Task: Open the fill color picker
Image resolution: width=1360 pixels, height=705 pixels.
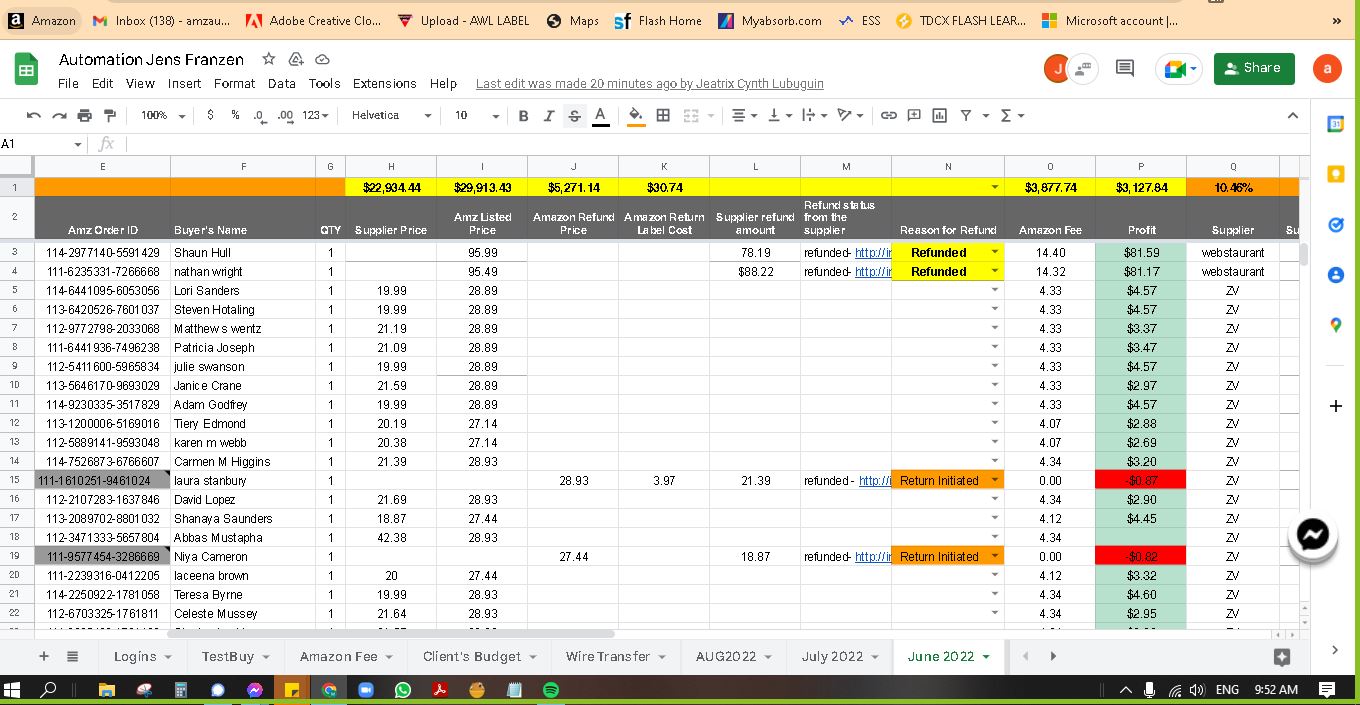Action: click(635, 116)
